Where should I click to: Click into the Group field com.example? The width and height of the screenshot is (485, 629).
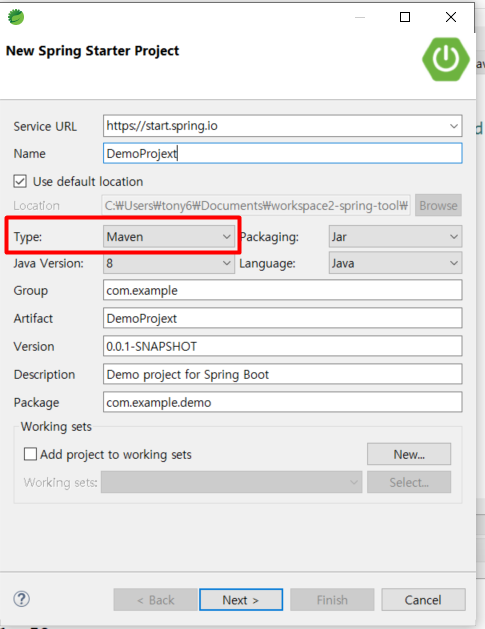[x=282, y=290]
